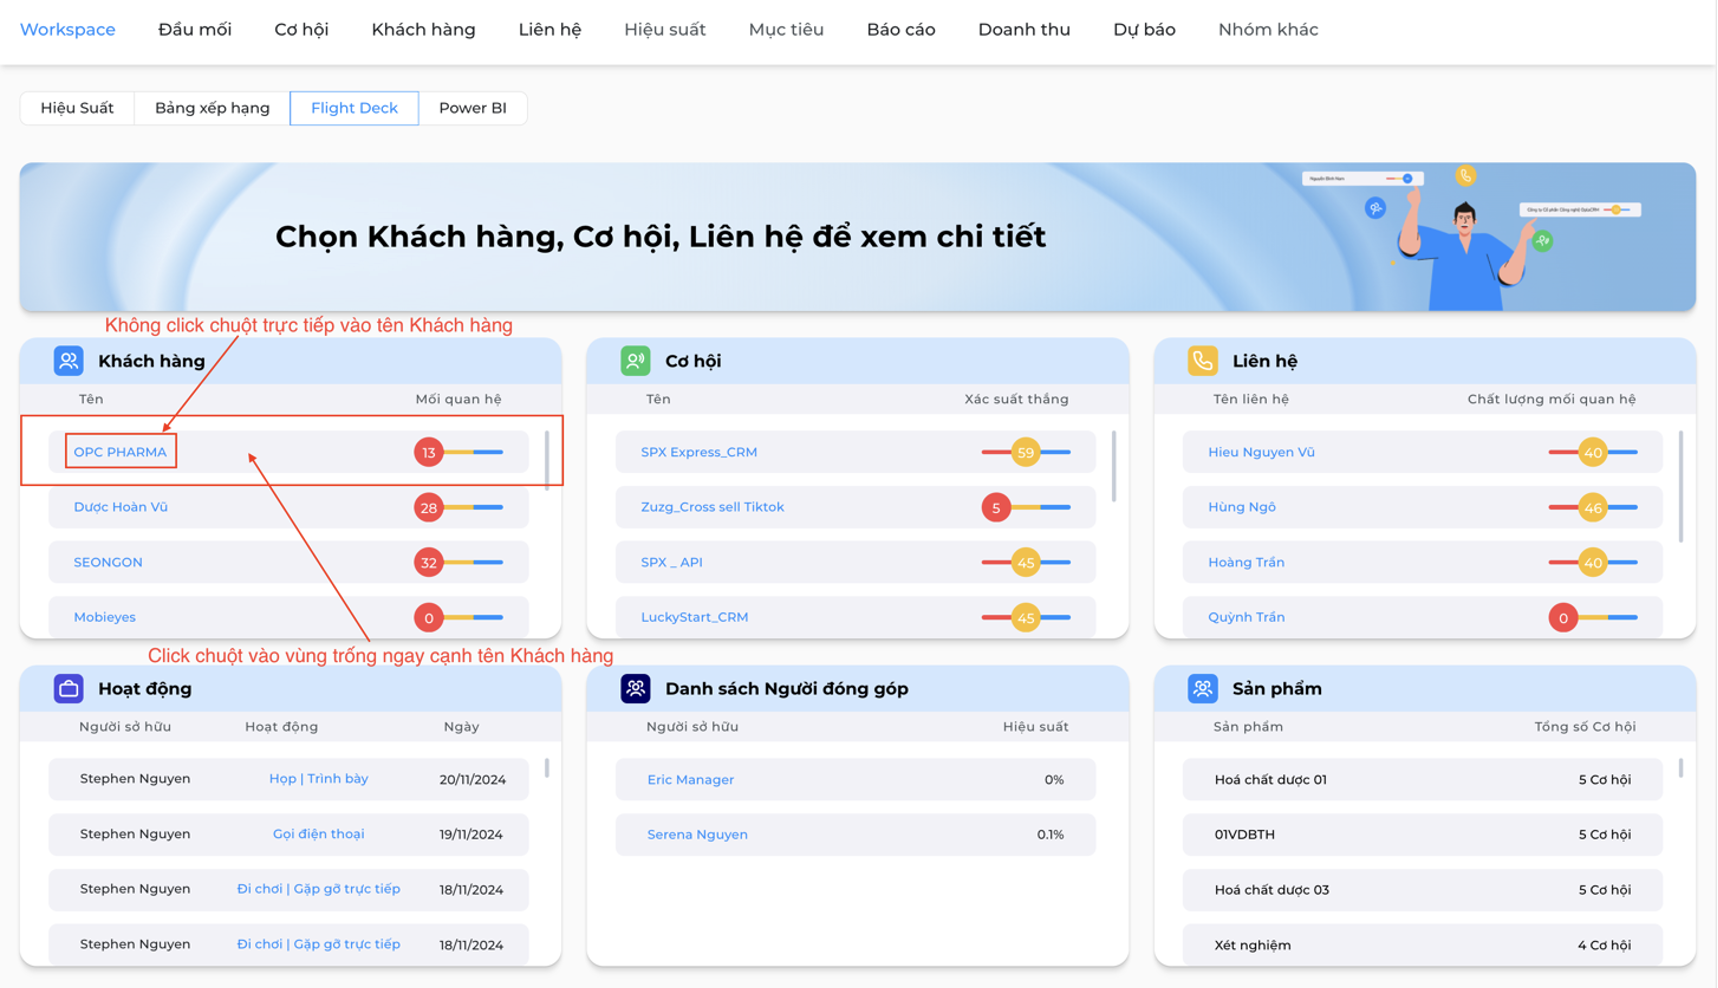
Task: Click the Khách hàng list scrollbar
Action: coord(546,460)
